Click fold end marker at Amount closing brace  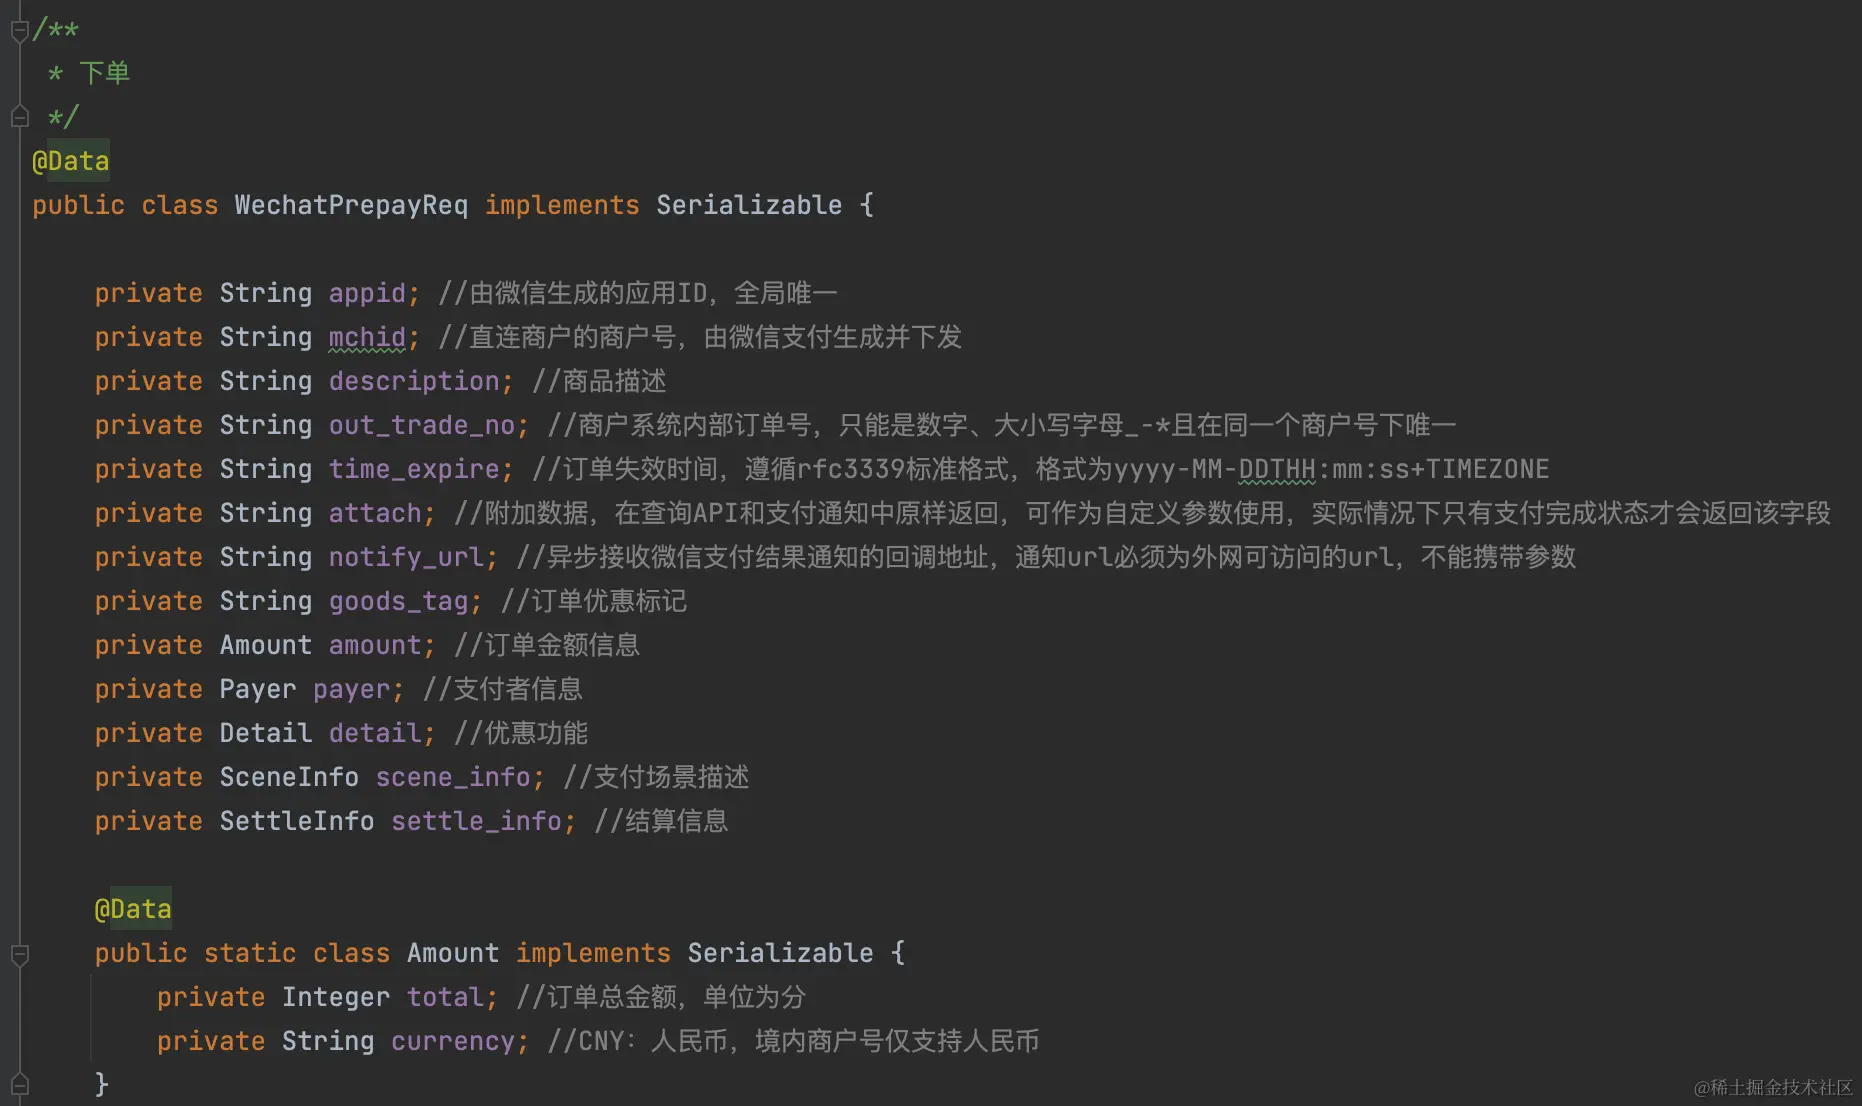pyautogui.click(x=19, y=1085)
